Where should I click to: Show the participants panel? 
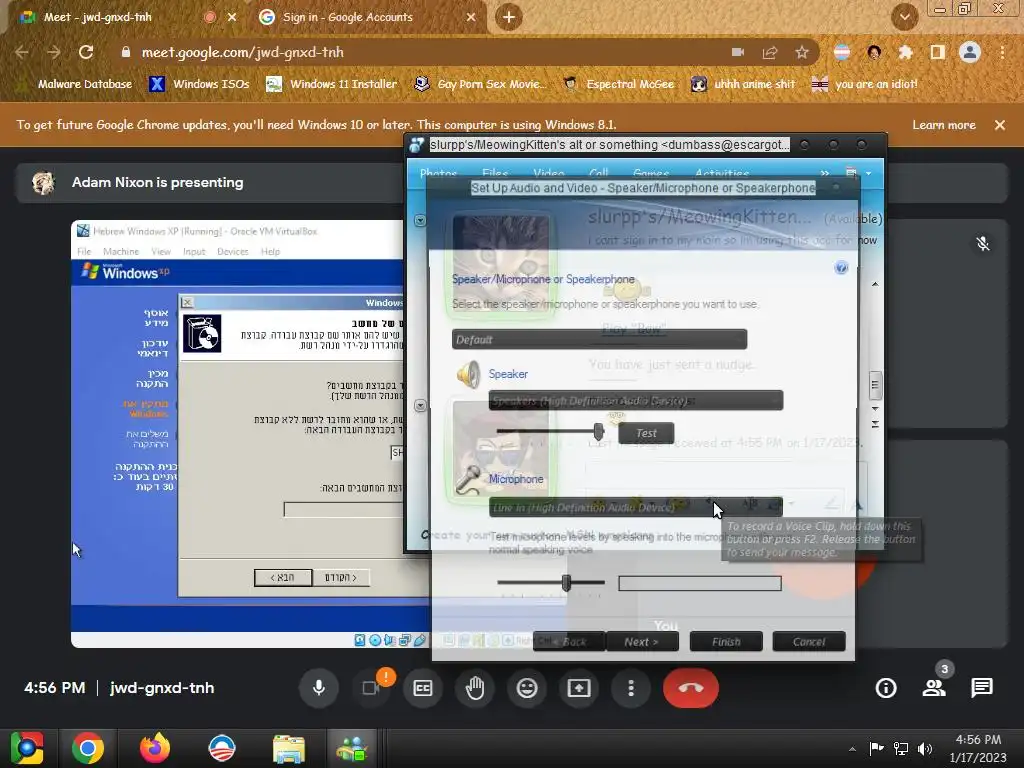(x=934, y=688)
